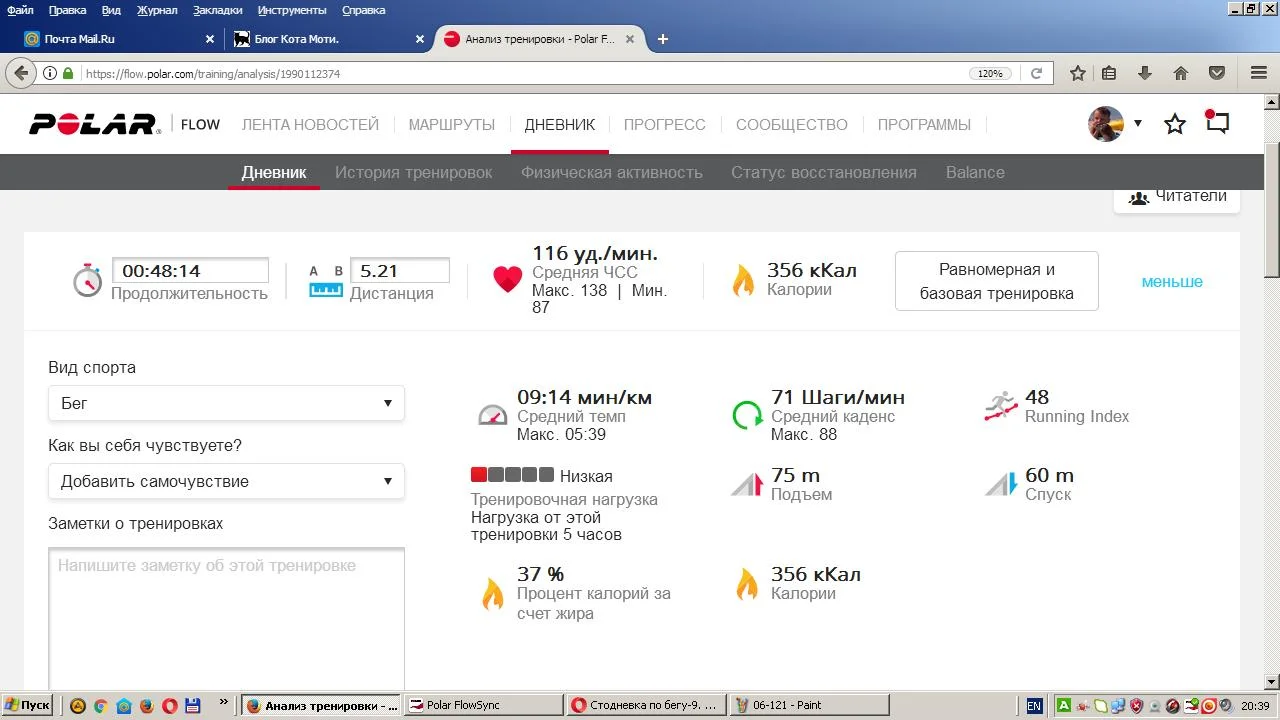Open the Закладки menu in menu bar
Image resolution: width=1280 pixels, height=720 pixels.
coord(218,10)
